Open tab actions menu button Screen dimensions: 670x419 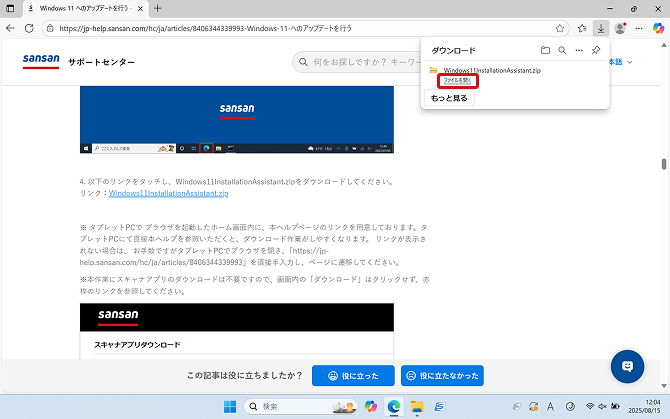coord(9,8)
